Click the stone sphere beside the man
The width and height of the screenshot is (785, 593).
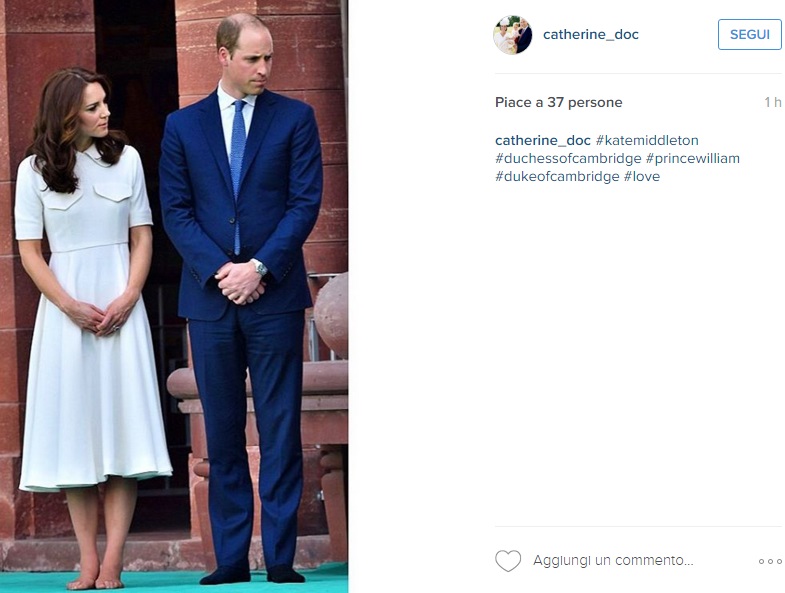tap(331, 317)
